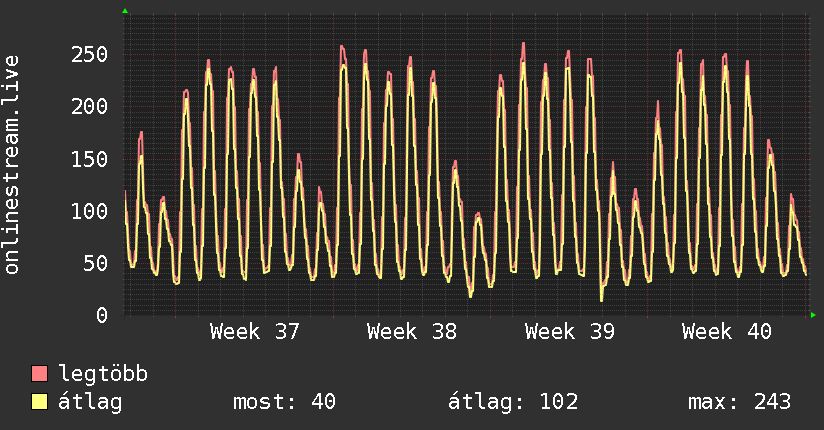Viewport: 824px width, 430px height.
Task: Click the green arrow atop the y-axis
Action: click(x=125, y=11)
